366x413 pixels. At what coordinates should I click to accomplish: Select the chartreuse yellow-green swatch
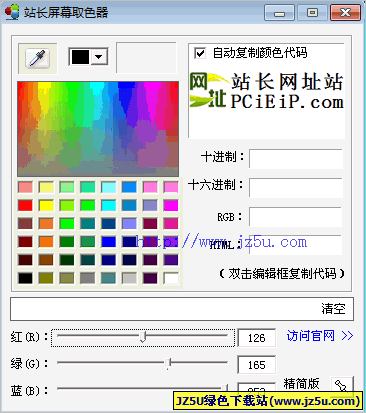click(67, 205)
